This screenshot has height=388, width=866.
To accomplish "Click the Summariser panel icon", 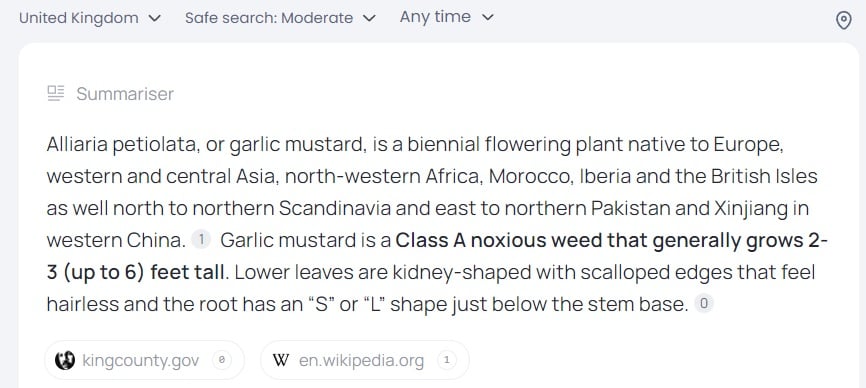I will [56, 93].
